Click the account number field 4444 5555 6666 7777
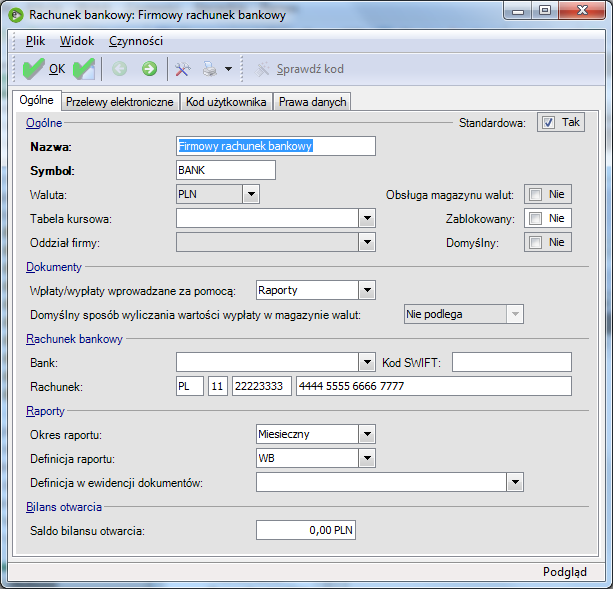The width and height of the screenshot is (613, 589). click(x=434, y=386)
